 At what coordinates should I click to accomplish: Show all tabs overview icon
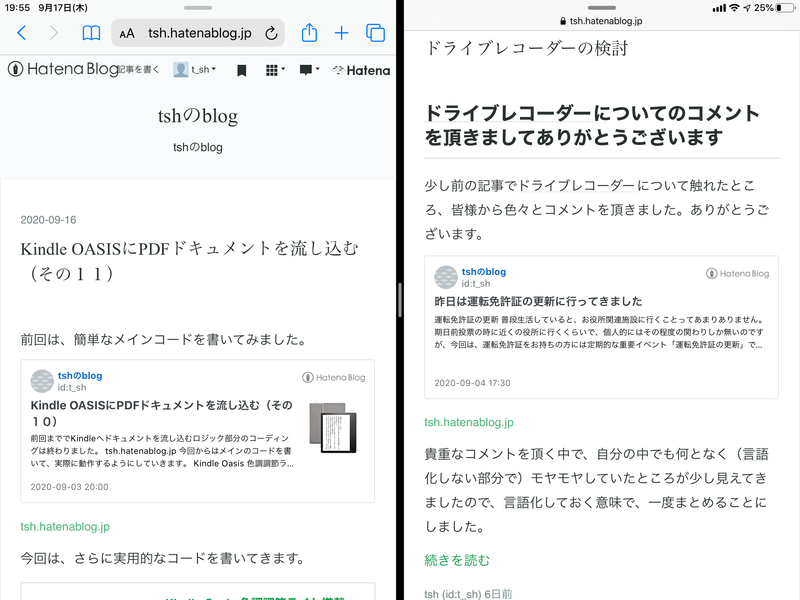[x=376, y=33]
